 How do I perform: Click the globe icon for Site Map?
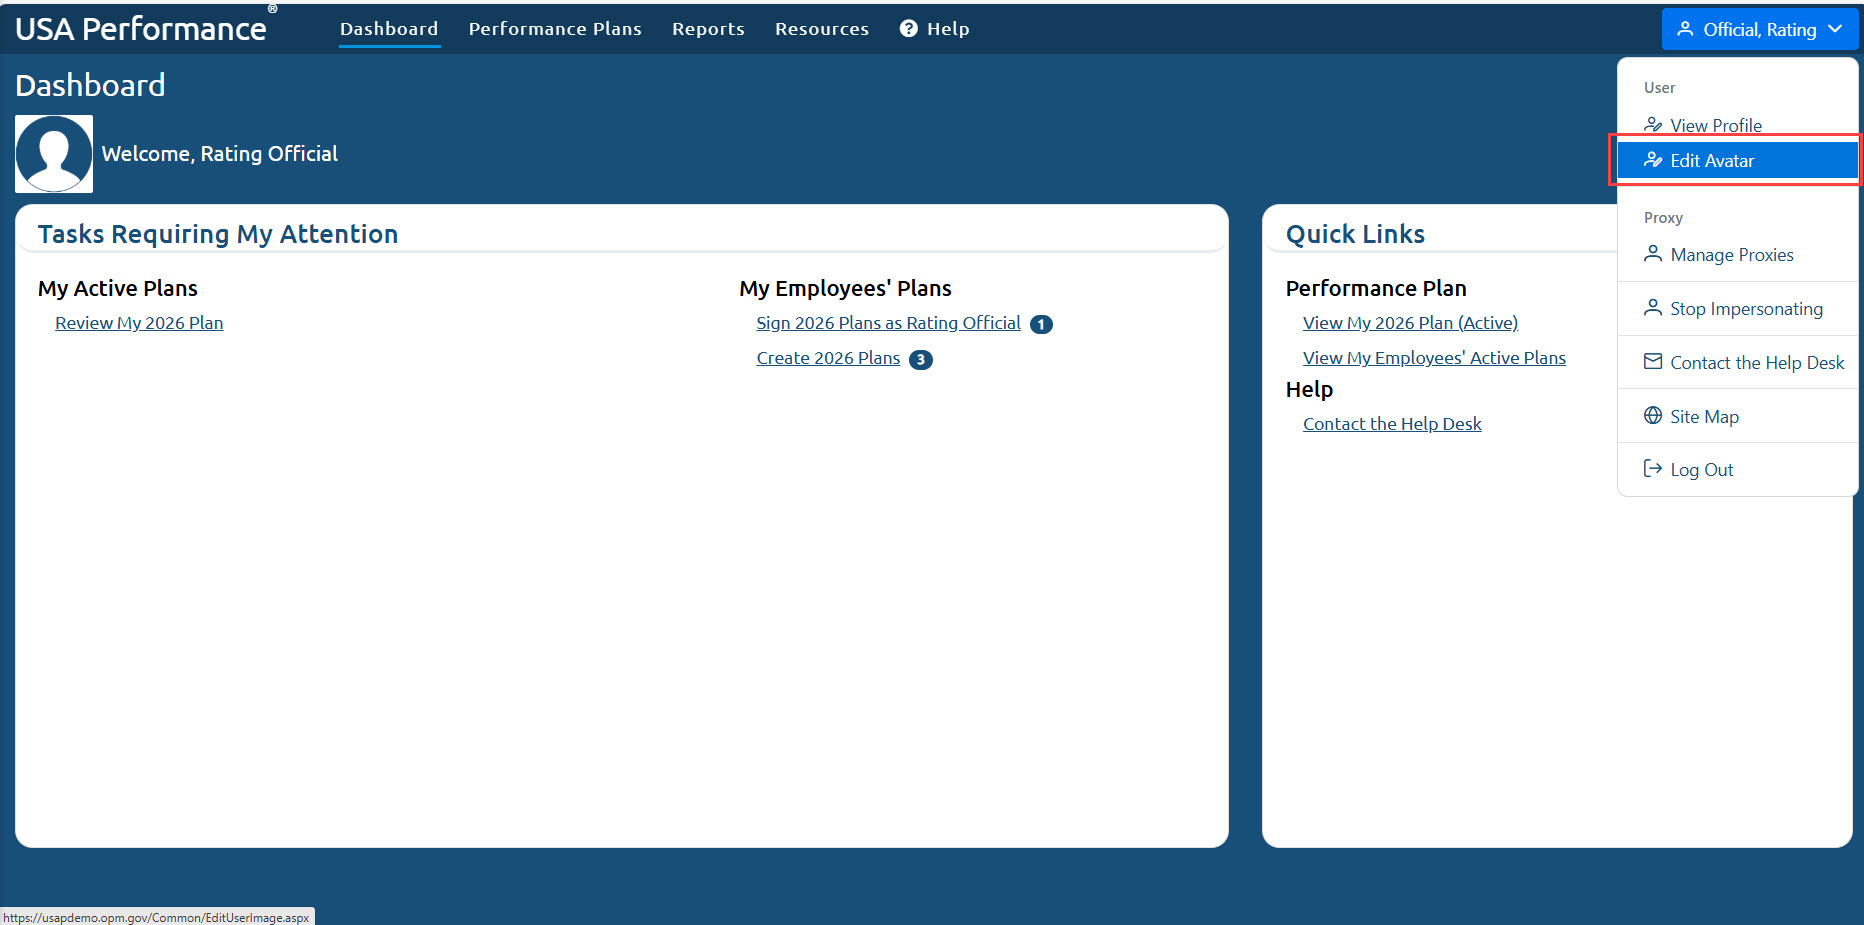pyautogui.click(x=1653, y=416)
